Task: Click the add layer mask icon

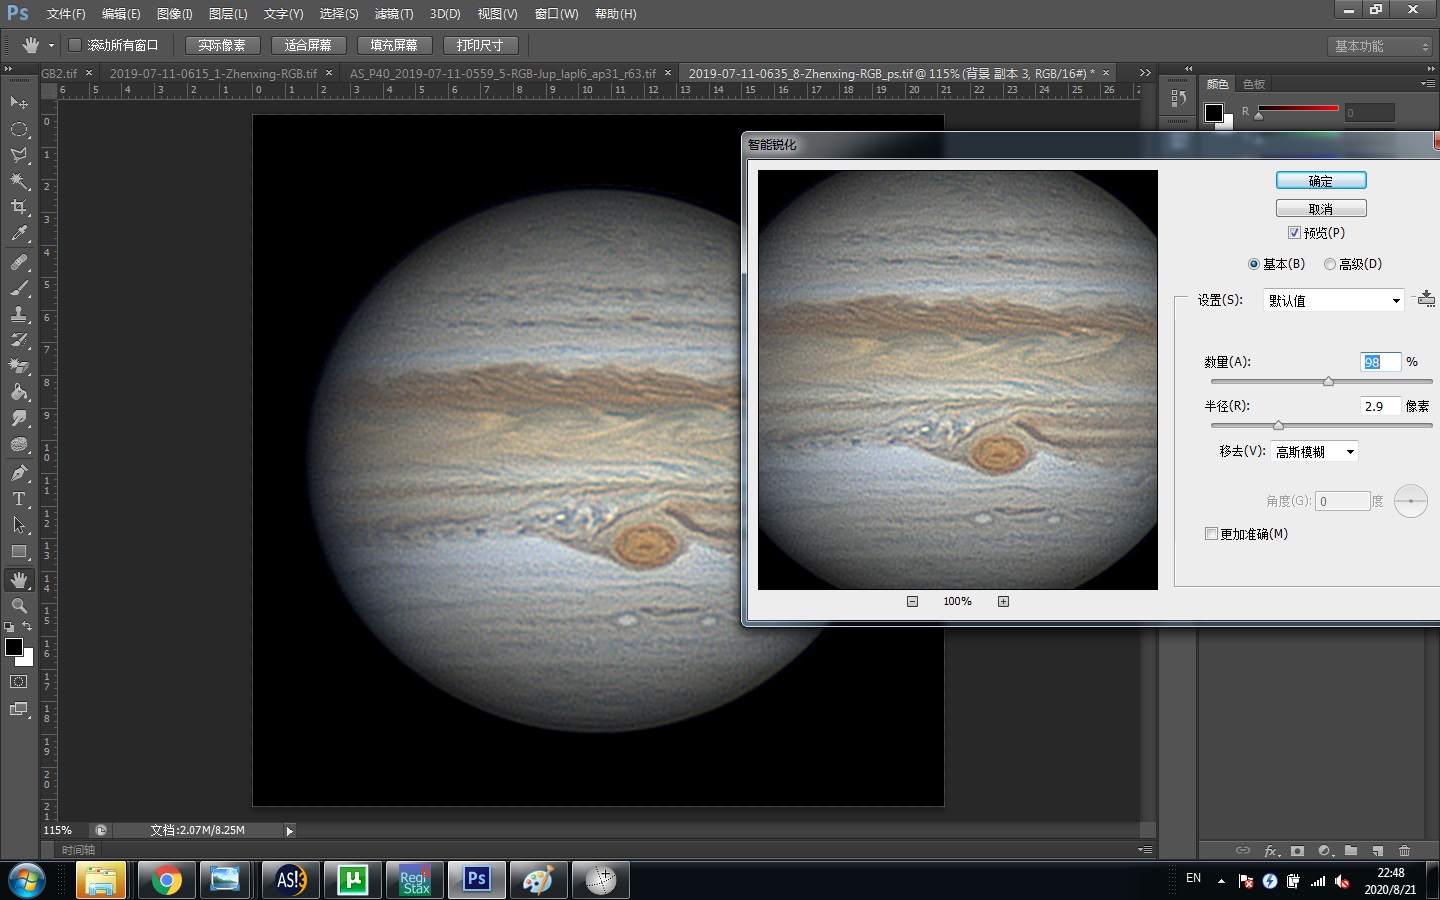Action: pos(1297,851)
